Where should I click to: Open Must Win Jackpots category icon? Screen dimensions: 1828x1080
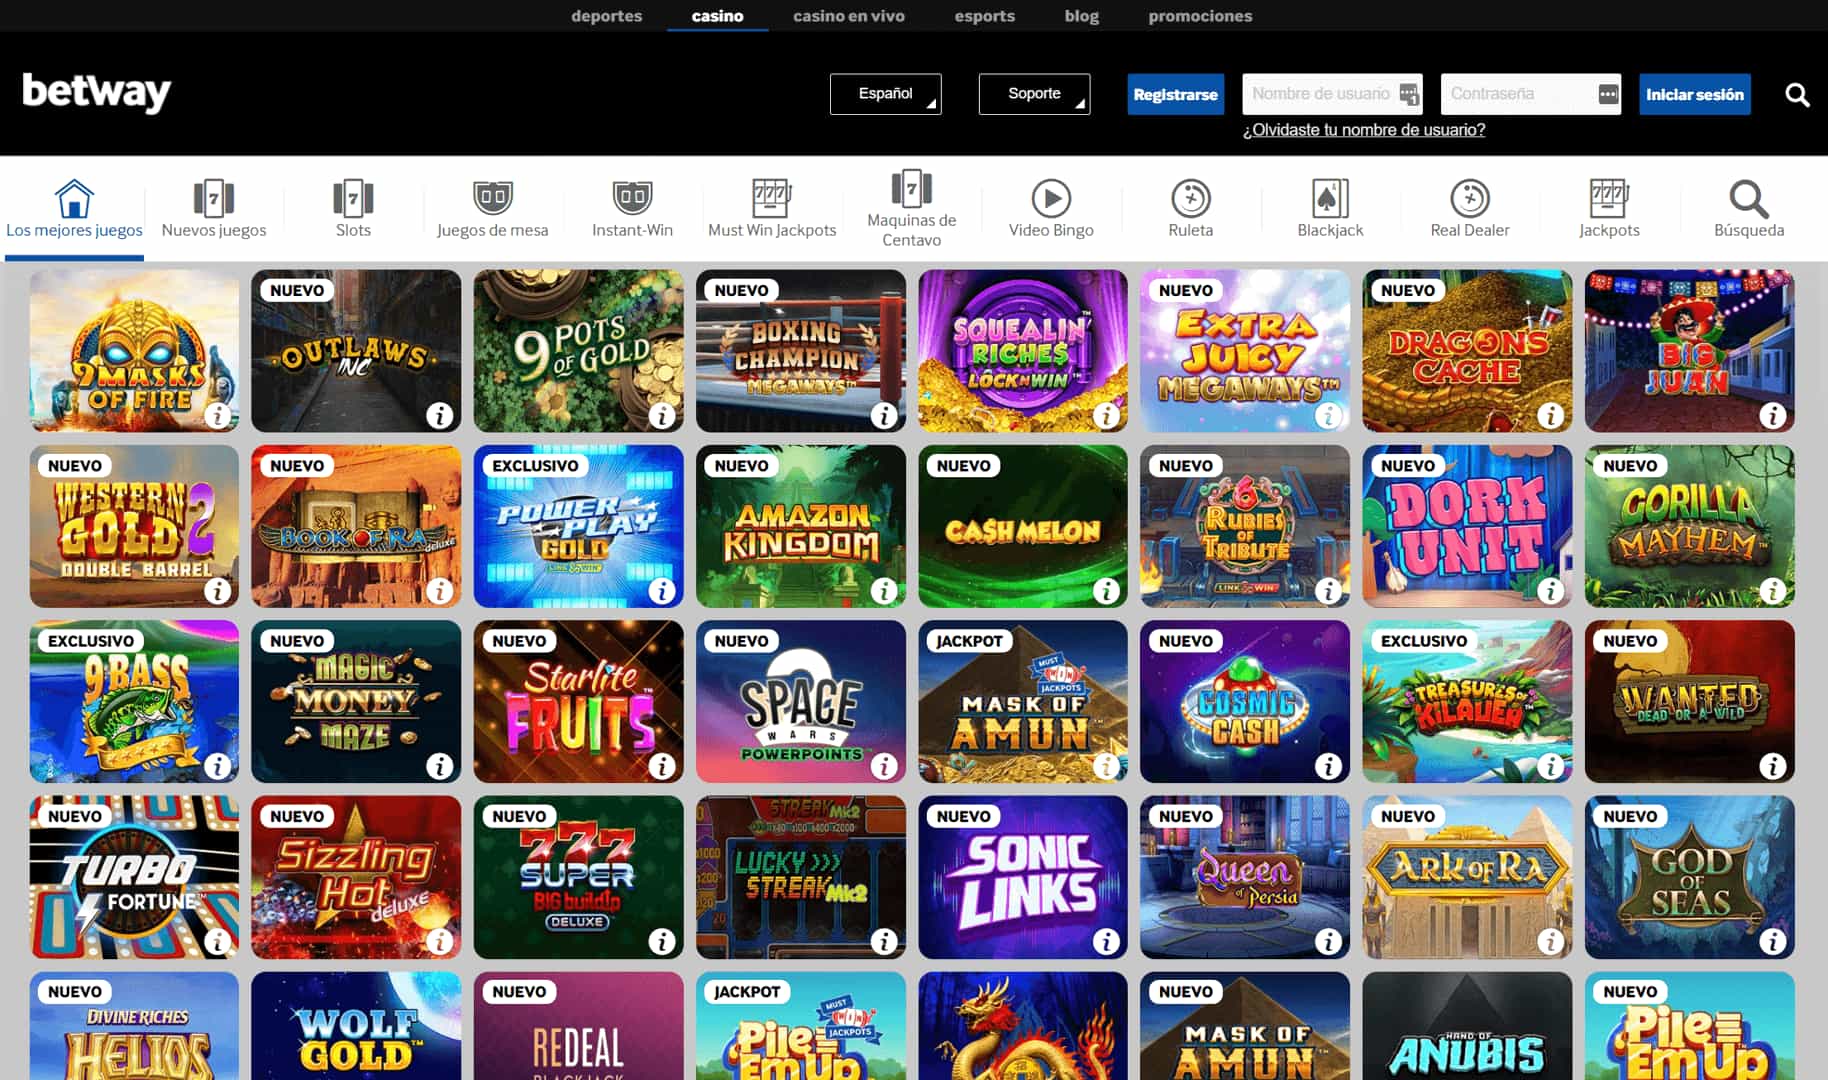pos(771,198)
